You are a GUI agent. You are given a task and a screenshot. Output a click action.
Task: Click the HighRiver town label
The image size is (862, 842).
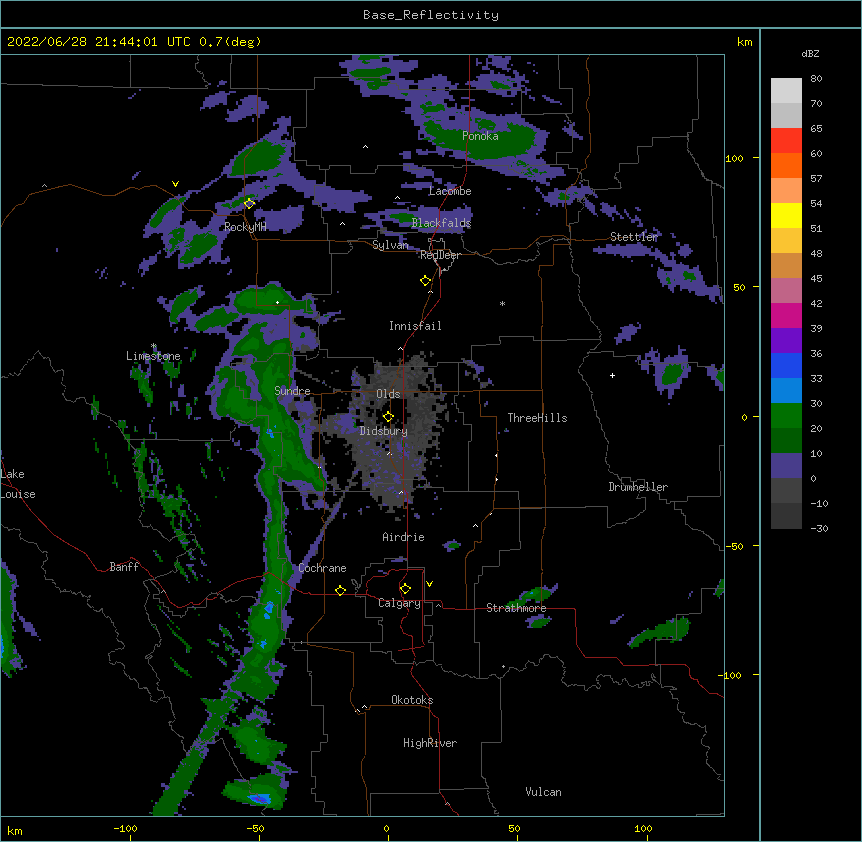pos(430,743)
